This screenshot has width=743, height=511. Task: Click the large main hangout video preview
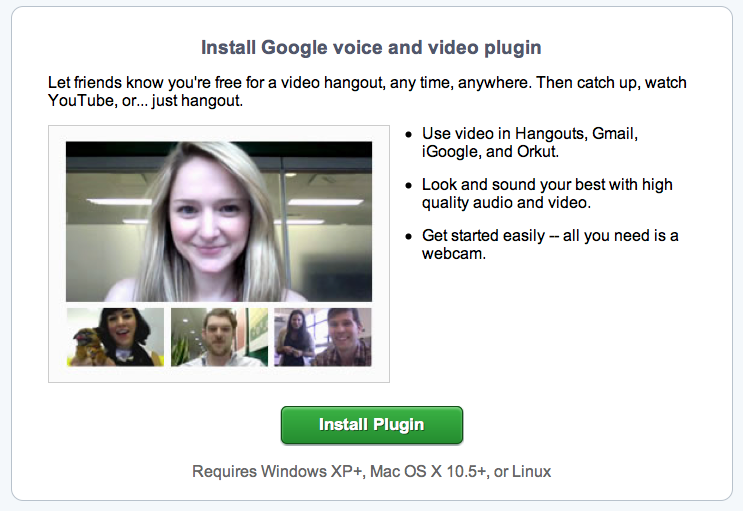coord(219,221)
